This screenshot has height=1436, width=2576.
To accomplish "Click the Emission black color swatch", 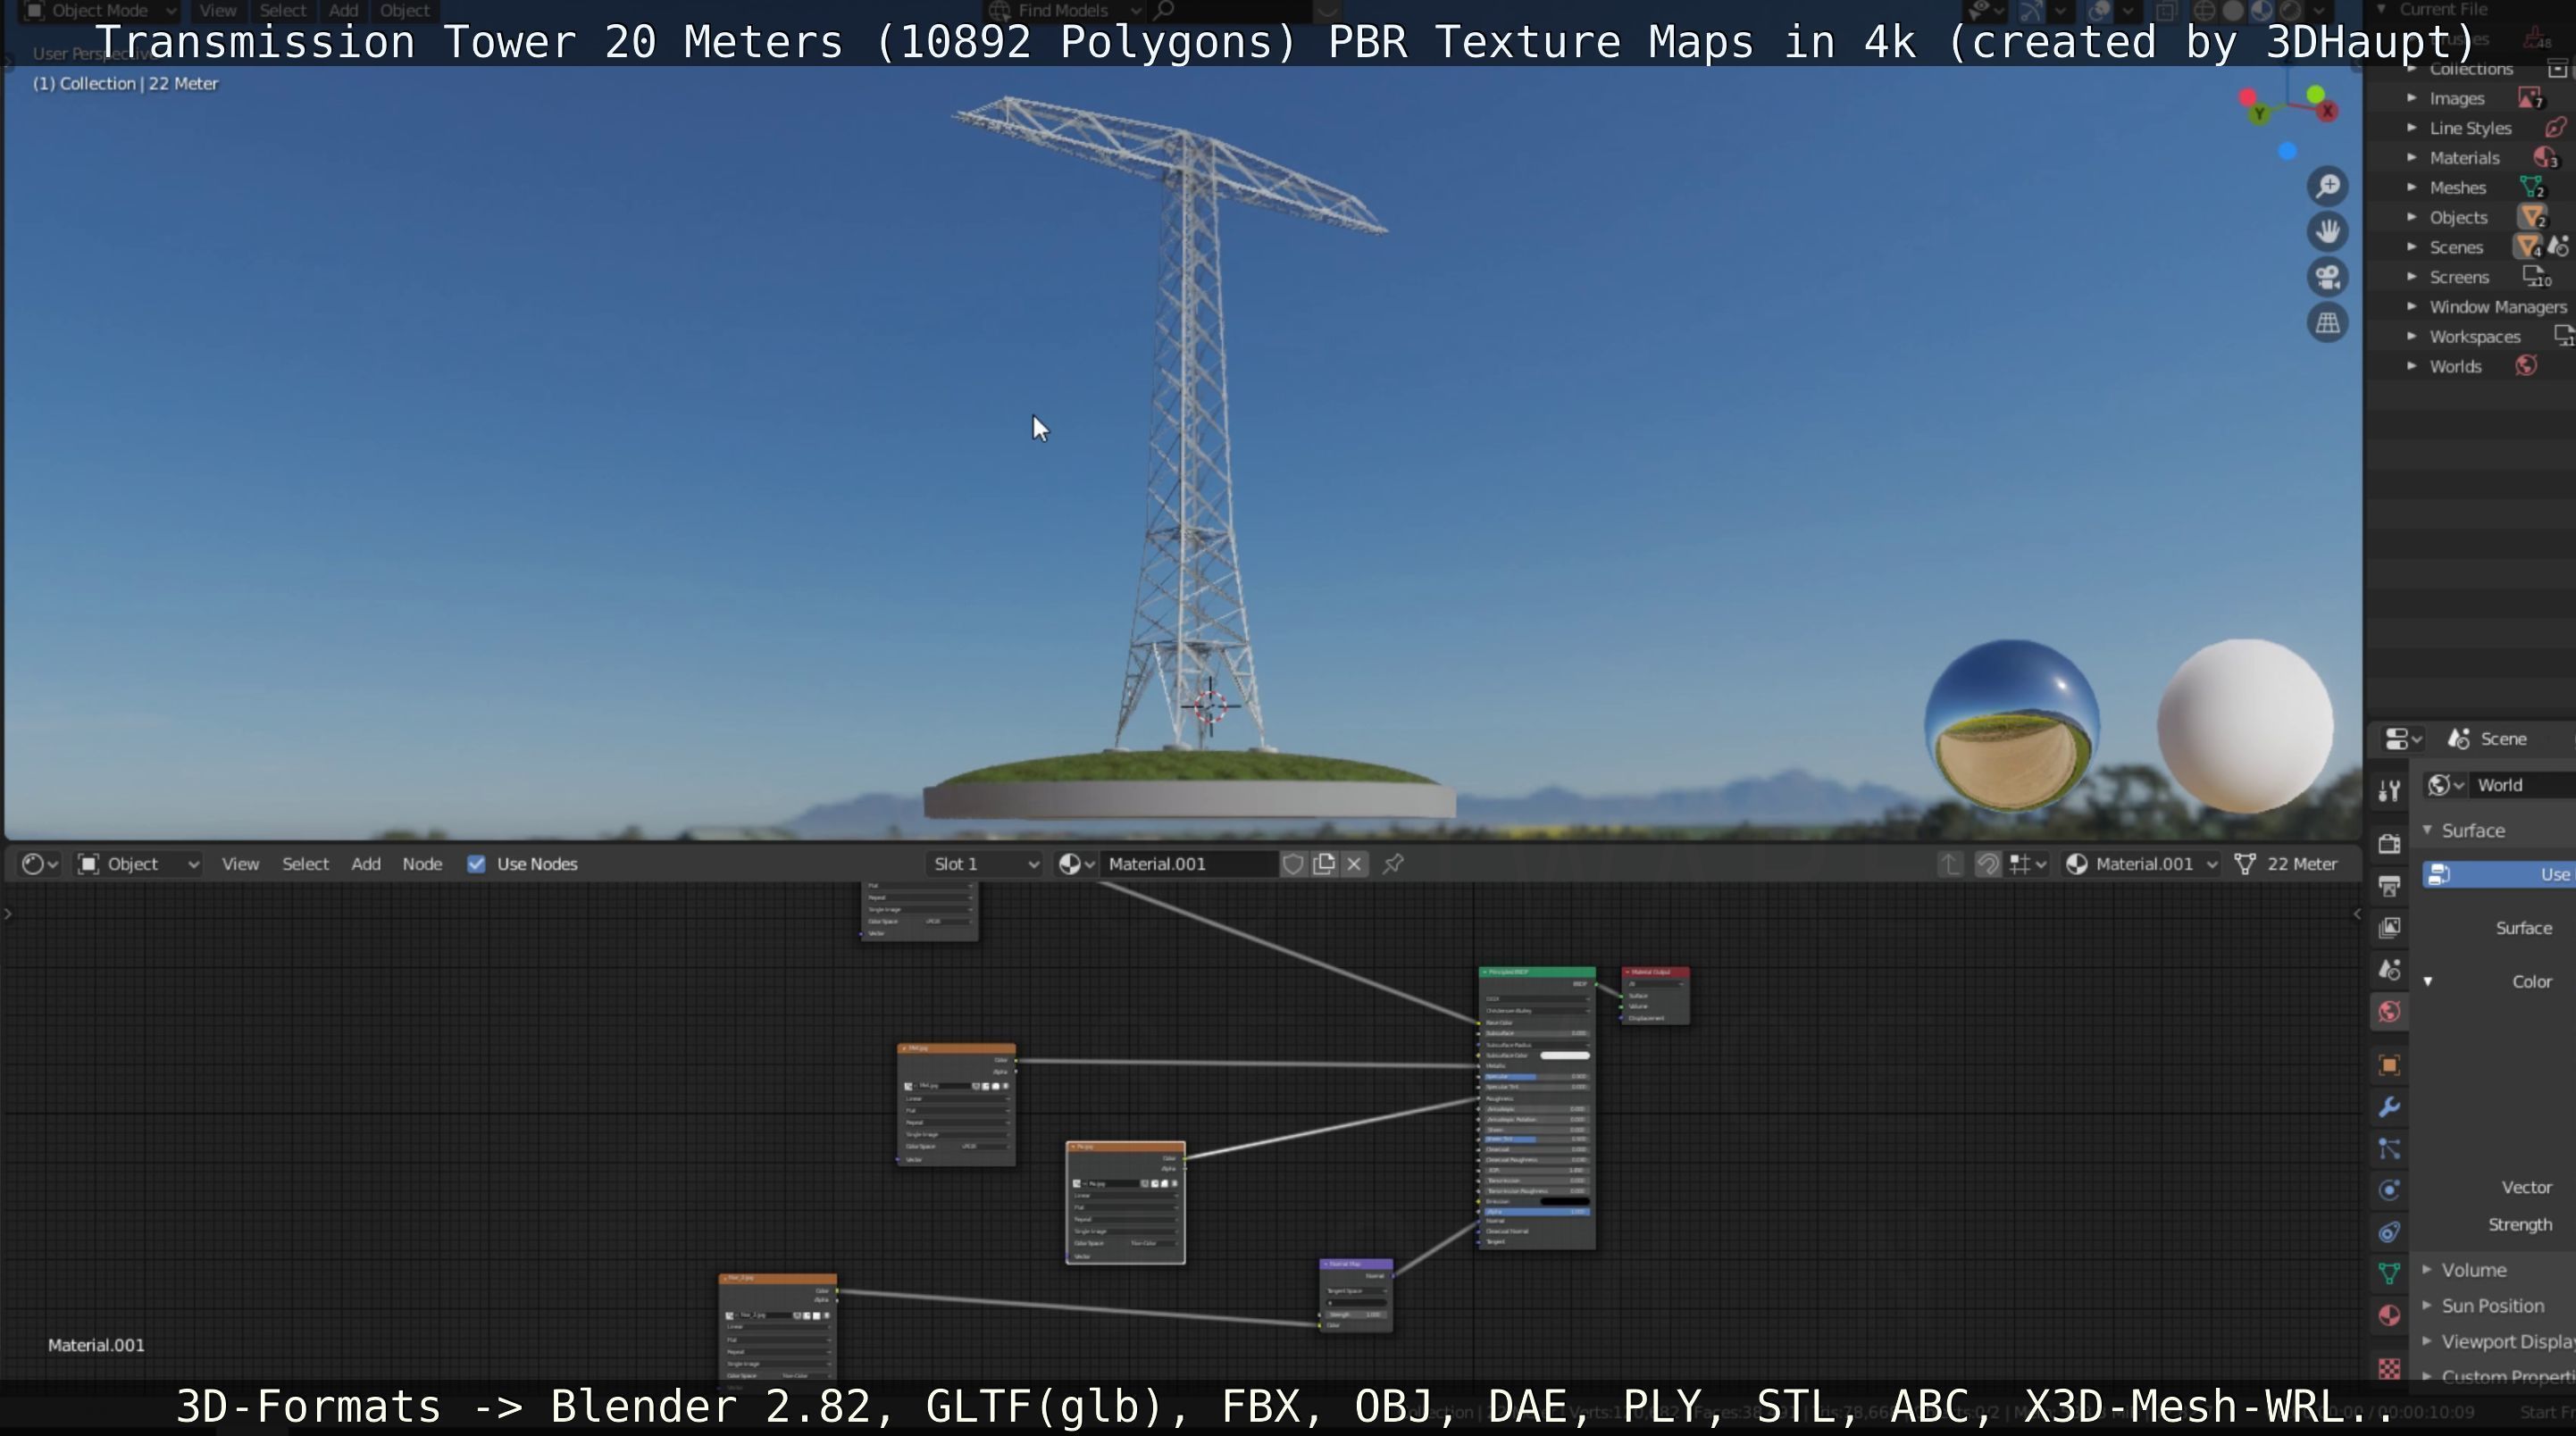I will point(1564,1201).
